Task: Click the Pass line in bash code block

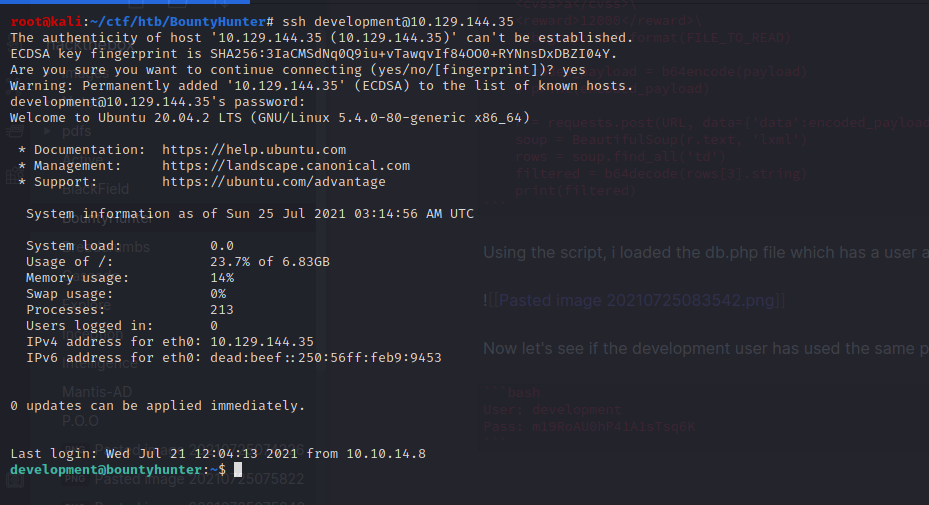Action: pos(589,426)
